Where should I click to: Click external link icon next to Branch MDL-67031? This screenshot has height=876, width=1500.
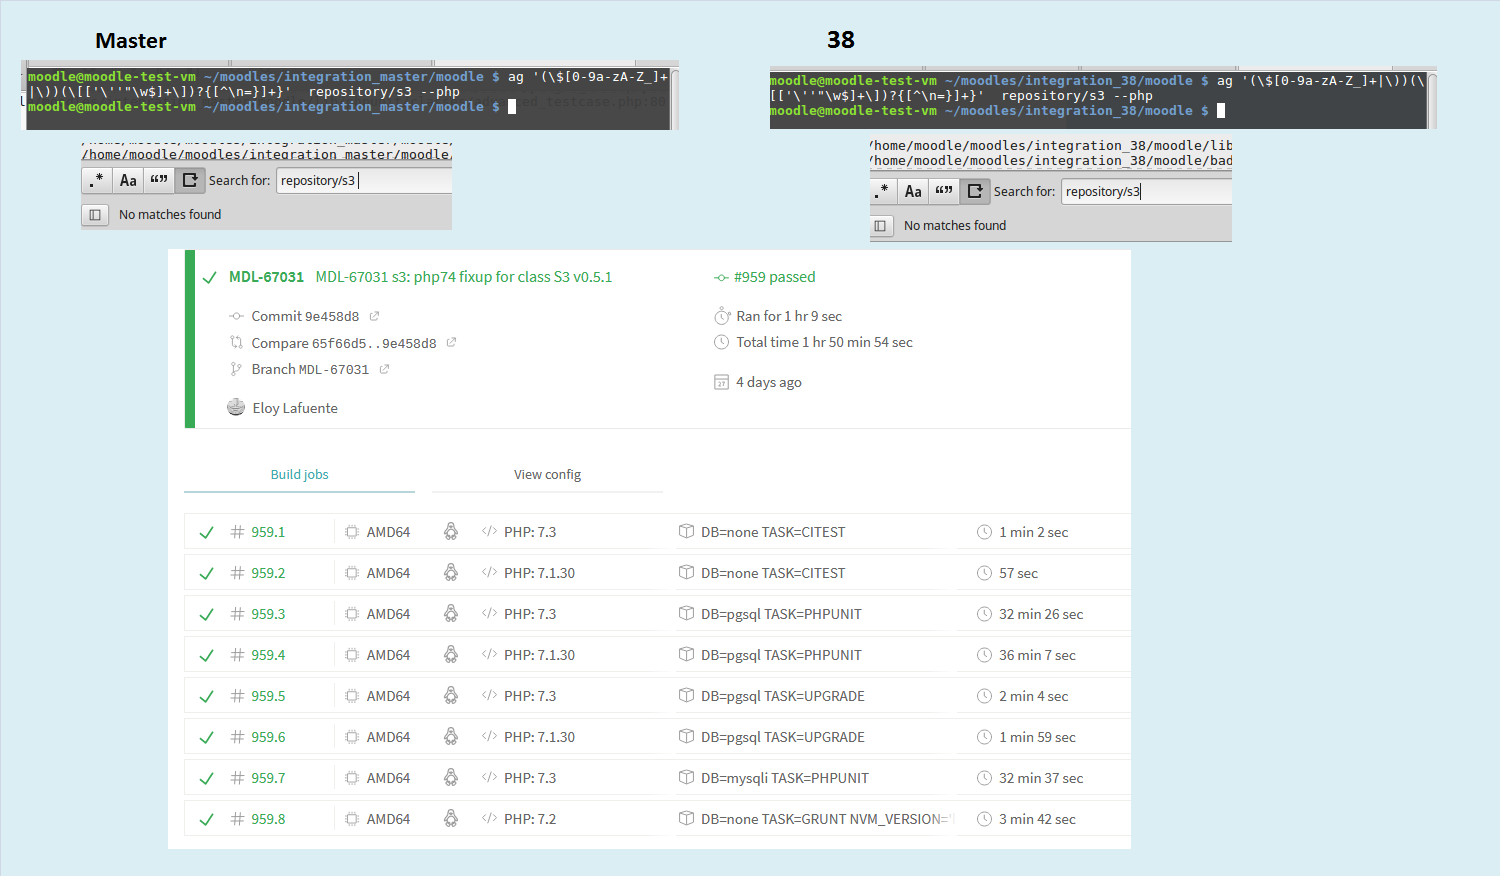tap(384, 369)
